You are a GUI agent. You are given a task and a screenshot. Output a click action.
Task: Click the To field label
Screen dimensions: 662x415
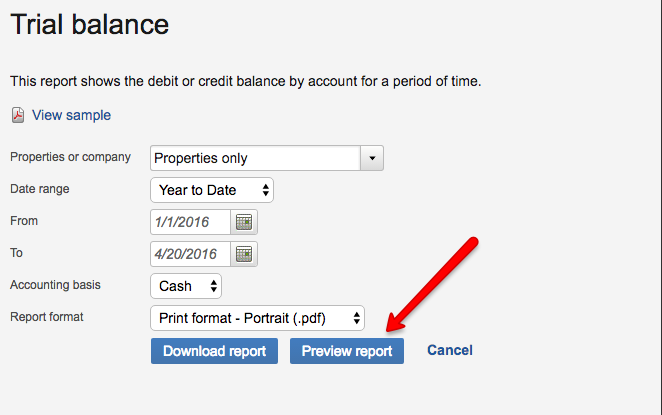(x=16, y=253)
